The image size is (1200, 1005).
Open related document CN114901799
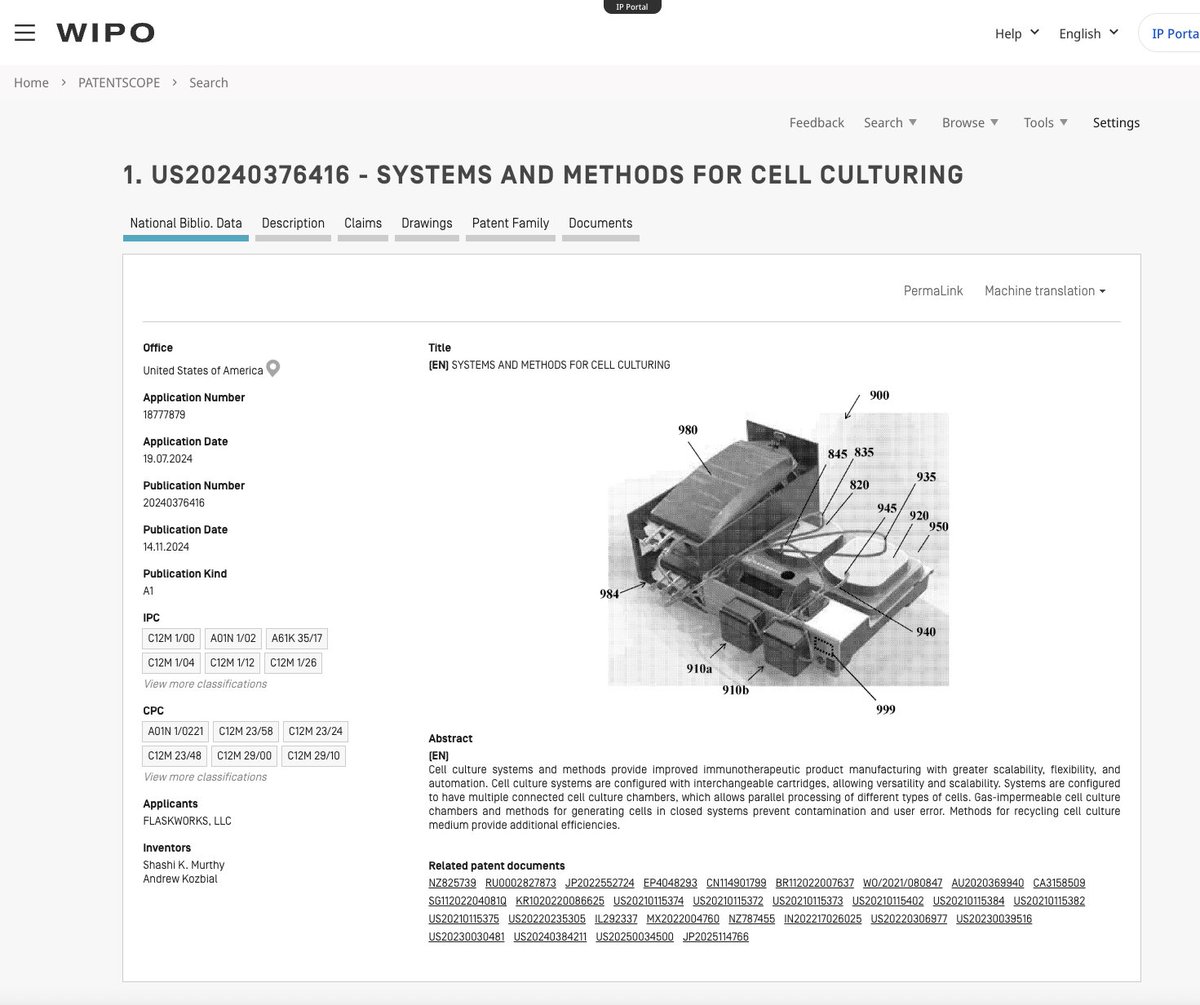[x=736, y=883]
